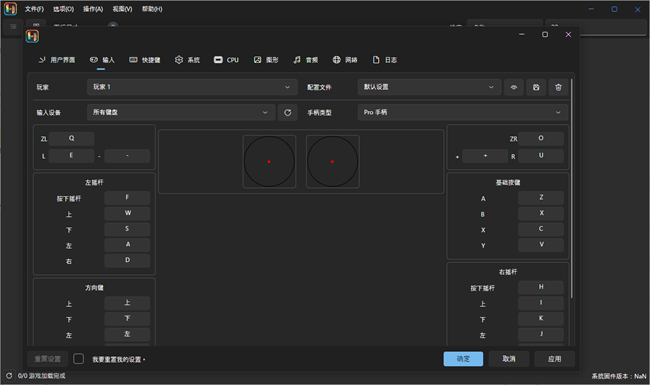Click the left analog stick preview circle
The width and height of the screenshot is (650, 385).
(x=269, y=162)
